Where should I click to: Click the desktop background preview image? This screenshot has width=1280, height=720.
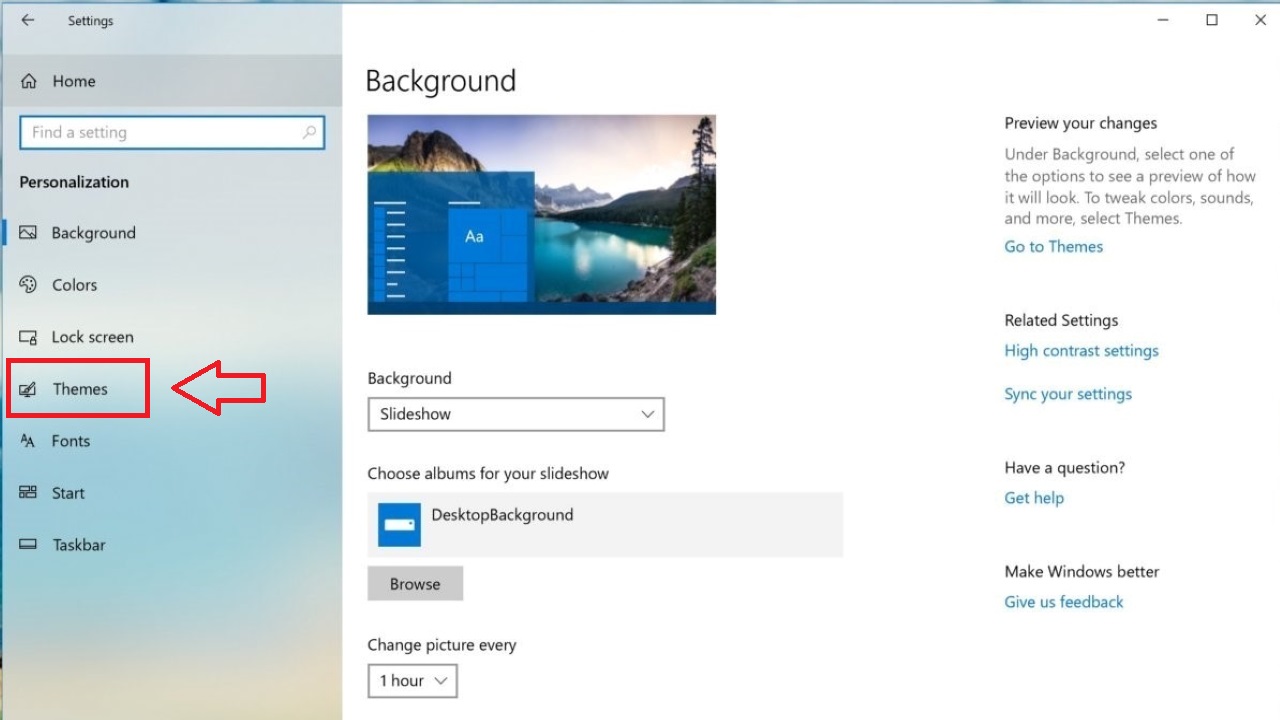click(541, 214)
